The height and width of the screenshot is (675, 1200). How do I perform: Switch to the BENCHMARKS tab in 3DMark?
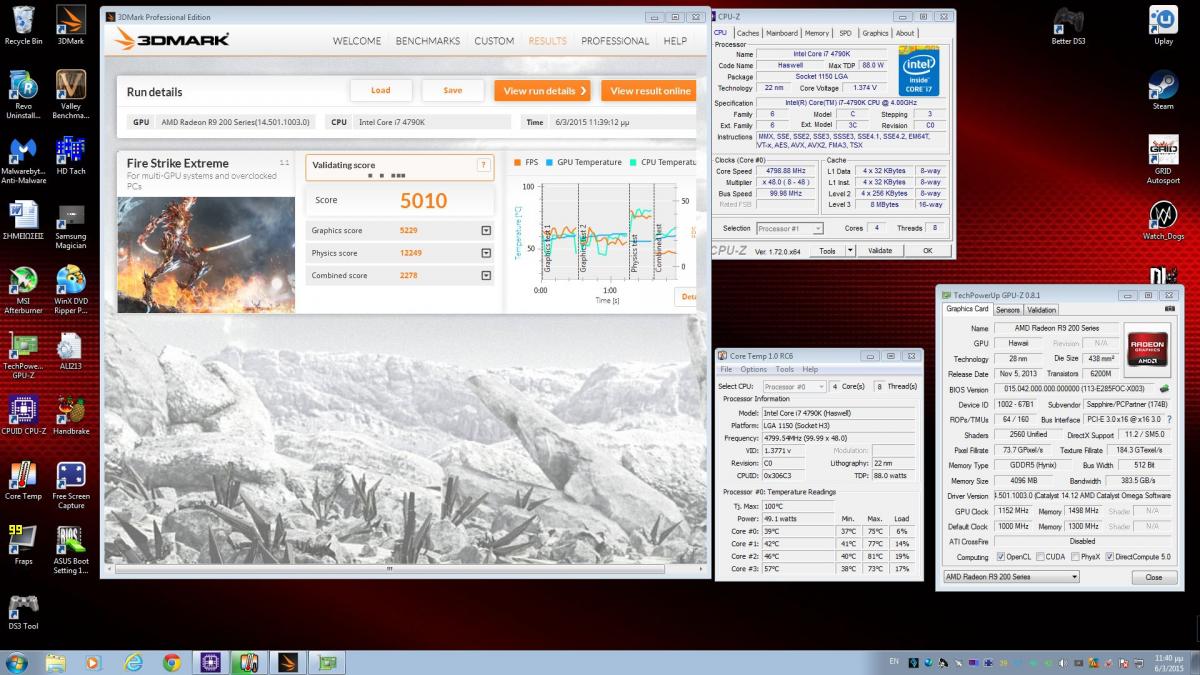(x=428, y=41)
